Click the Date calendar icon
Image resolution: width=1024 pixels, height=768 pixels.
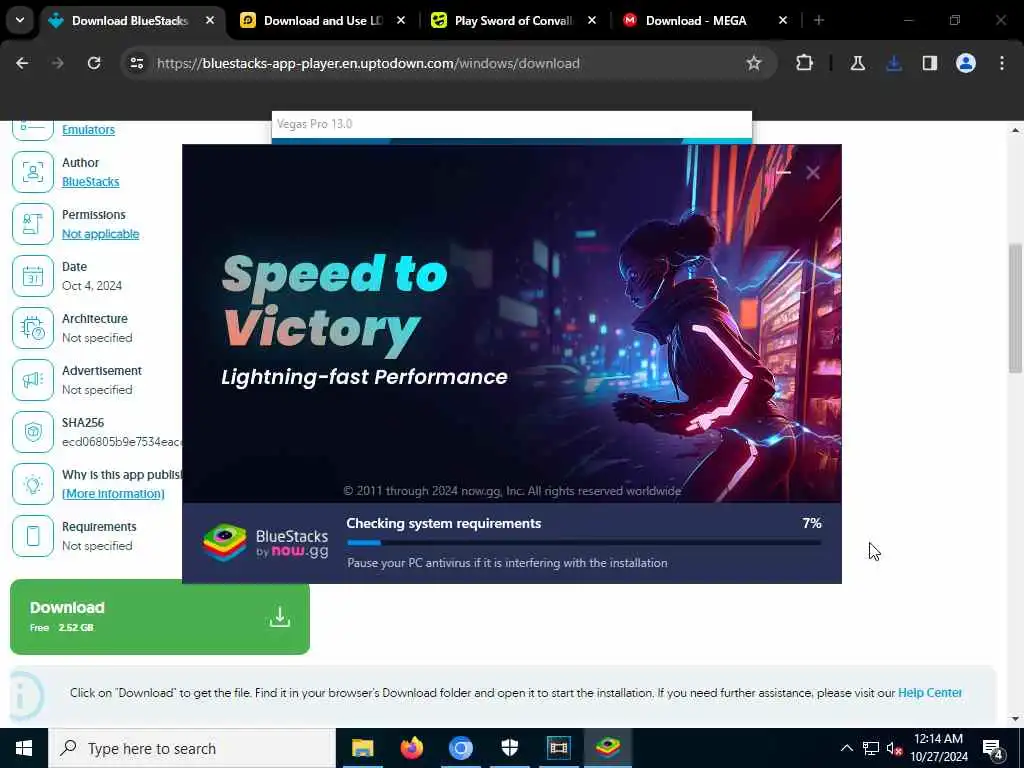pyautogui.click(x=33, y=276)
